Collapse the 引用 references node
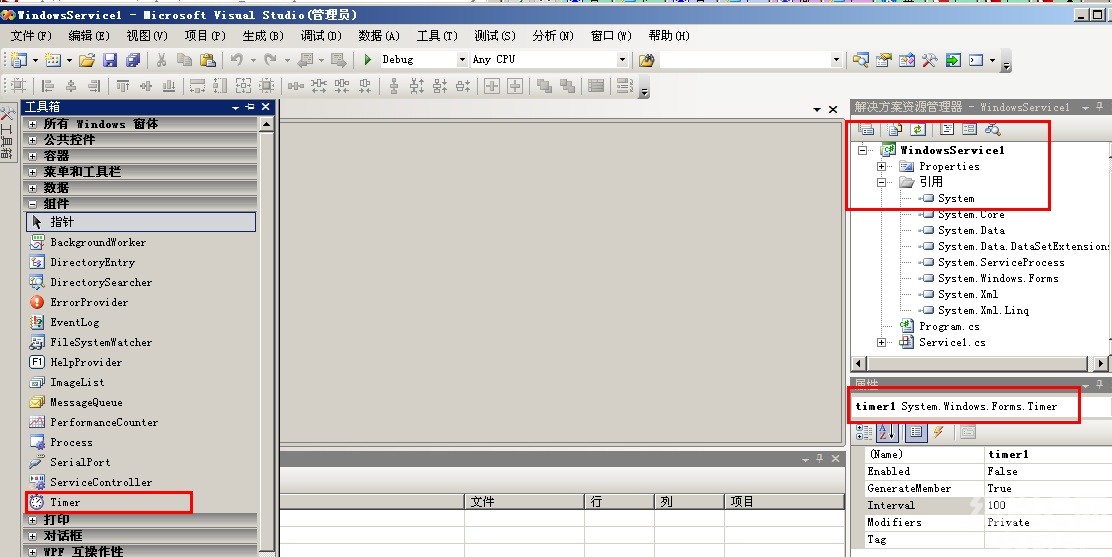This screenshot has width=1112, height=557. [x=882, y=182]
